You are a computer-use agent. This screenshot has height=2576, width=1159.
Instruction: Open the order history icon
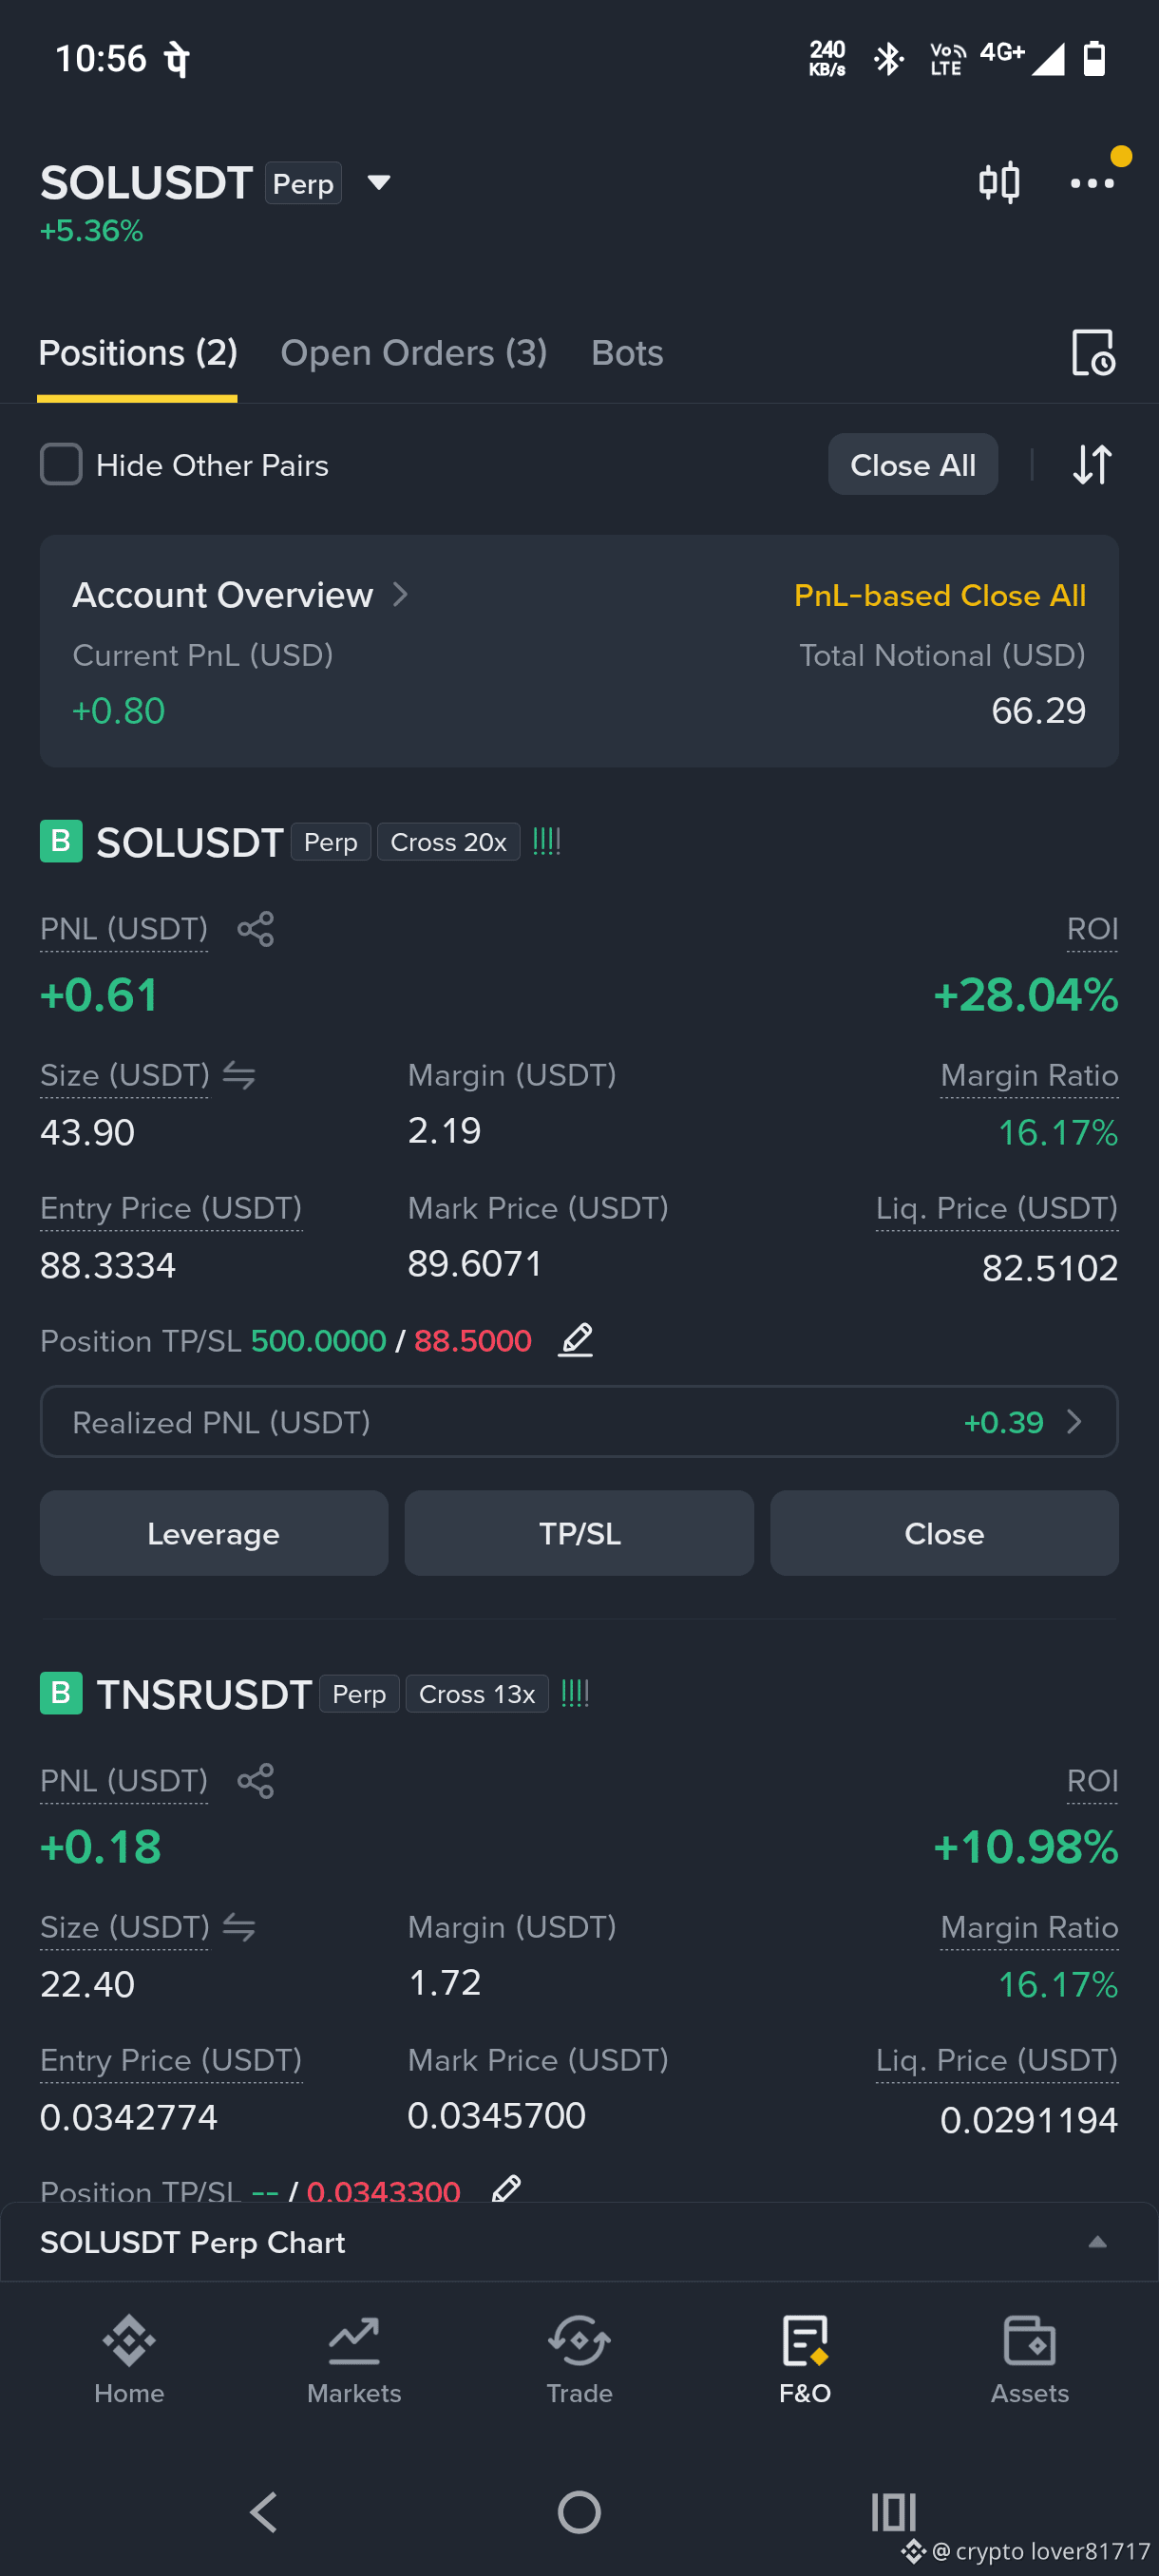click(1092, 353)
